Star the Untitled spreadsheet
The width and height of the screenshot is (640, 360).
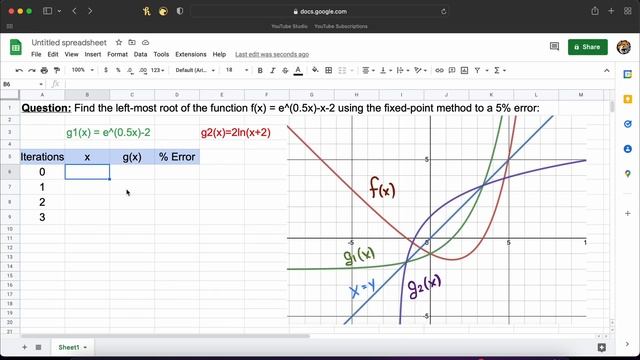pos(119,42)
